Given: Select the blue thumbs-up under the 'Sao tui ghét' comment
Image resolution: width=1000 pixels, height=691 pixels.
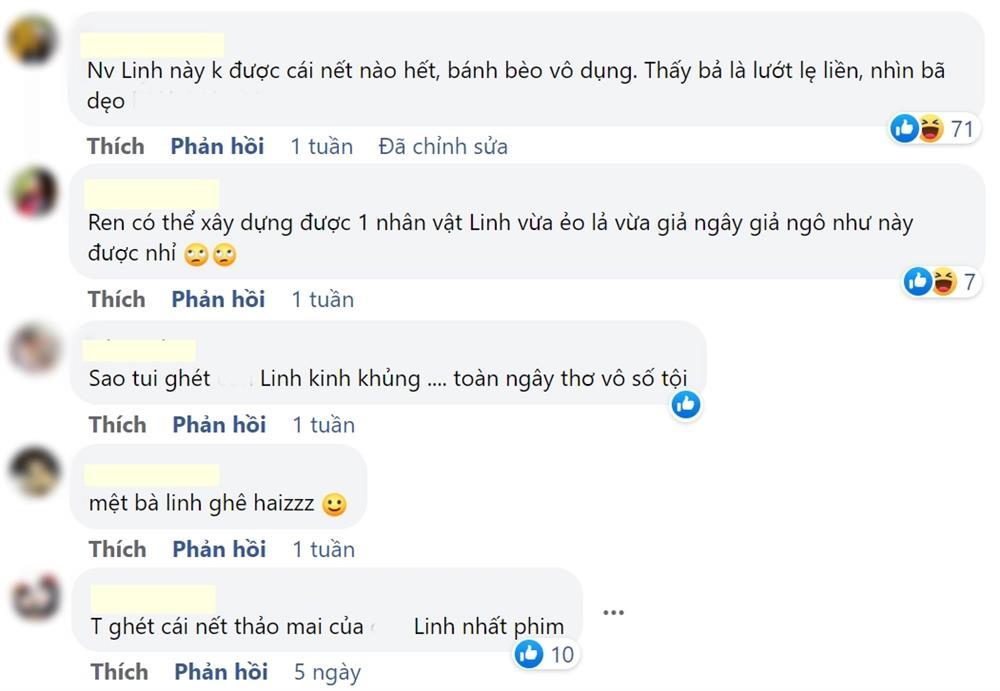Looking at the screenshot, I should click(685, 404).
